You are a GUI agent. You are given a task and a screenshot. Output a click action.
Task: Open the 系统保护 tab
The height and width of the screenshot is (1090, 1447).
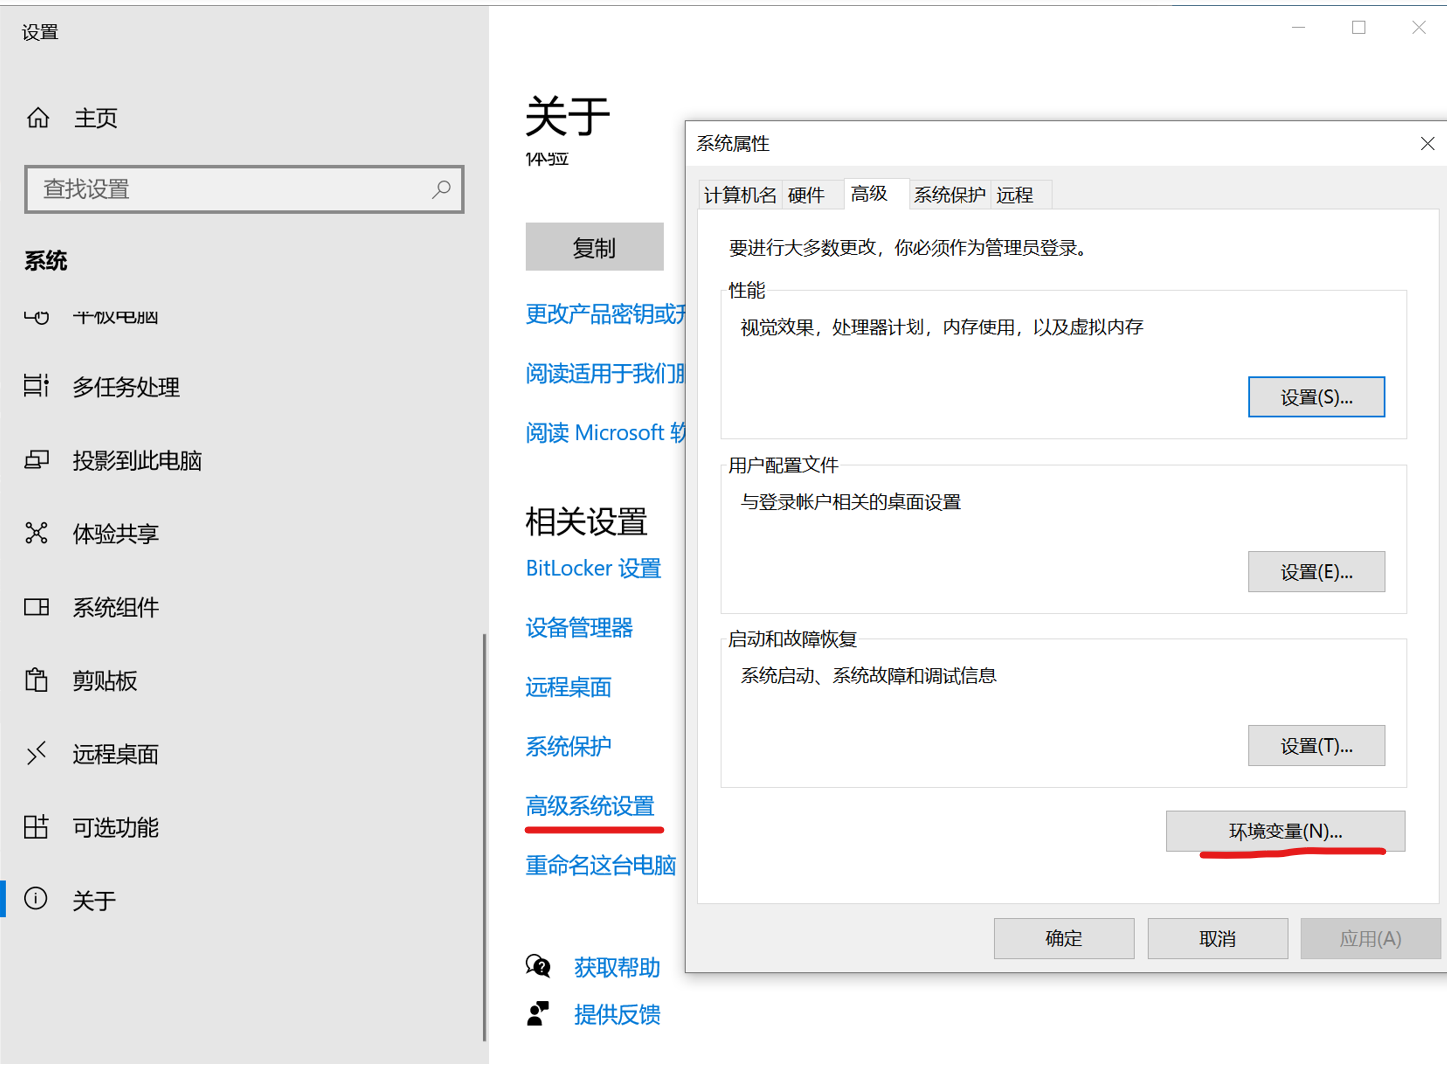949,195
